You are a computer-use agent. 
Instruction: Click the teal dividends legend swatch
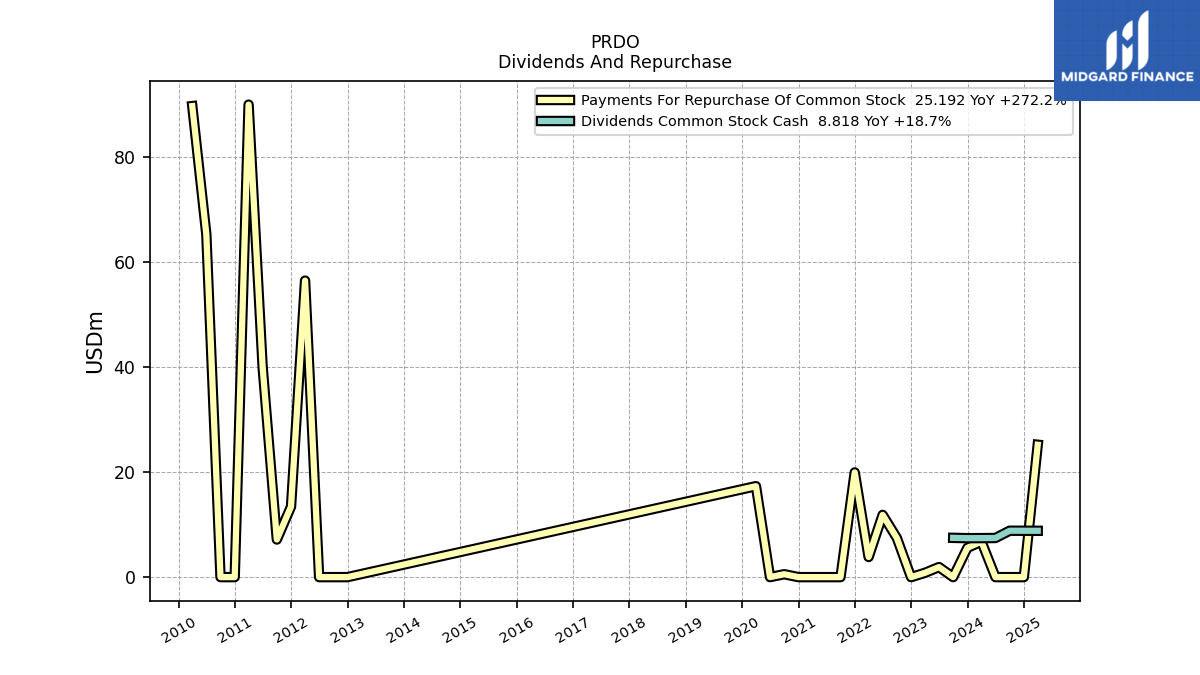[555, 121]
